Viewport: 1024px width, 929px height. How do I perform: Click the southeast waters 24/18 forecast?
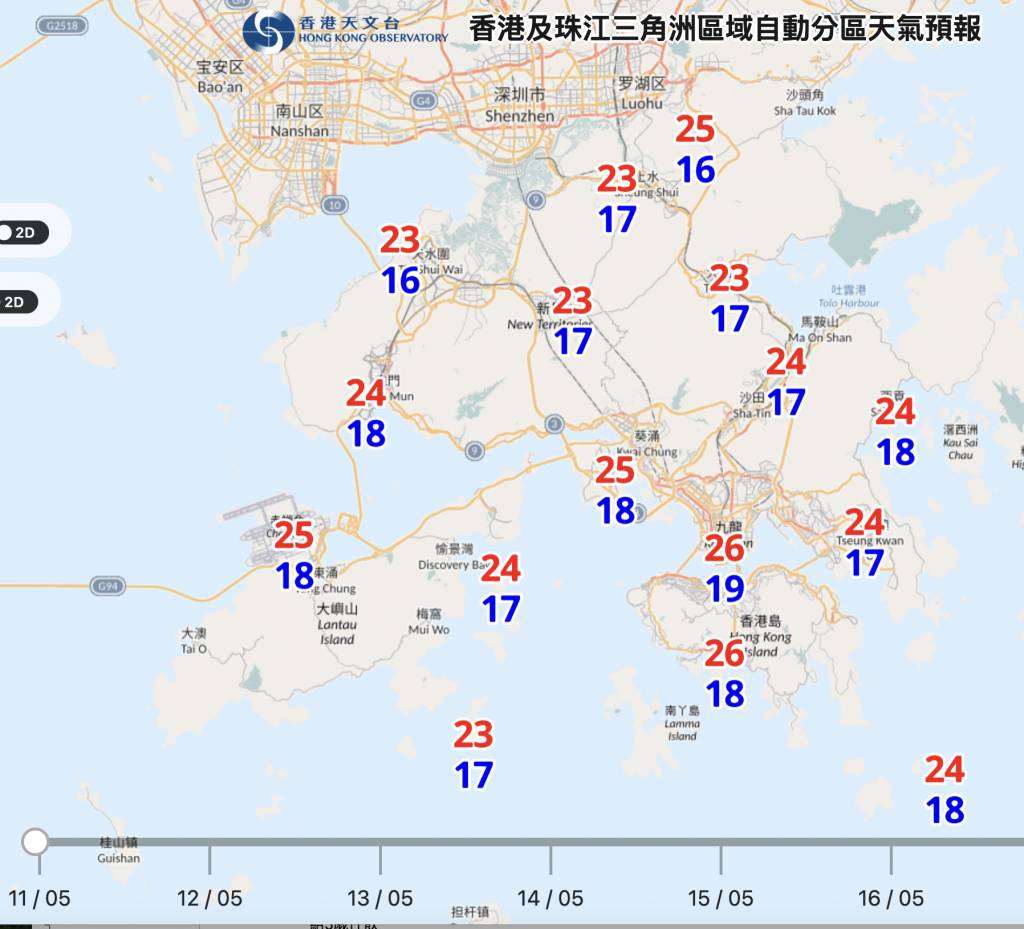click(x=945, y=789)
